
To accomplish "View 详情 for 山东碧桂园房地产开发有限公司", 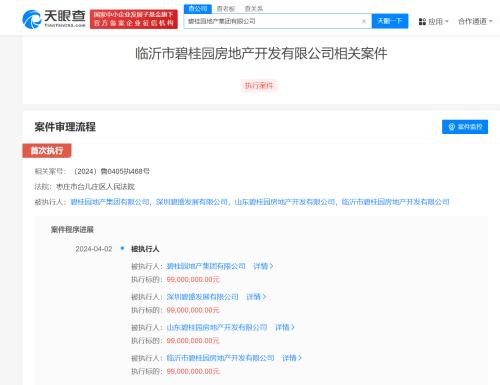I will tap(285, 327).
